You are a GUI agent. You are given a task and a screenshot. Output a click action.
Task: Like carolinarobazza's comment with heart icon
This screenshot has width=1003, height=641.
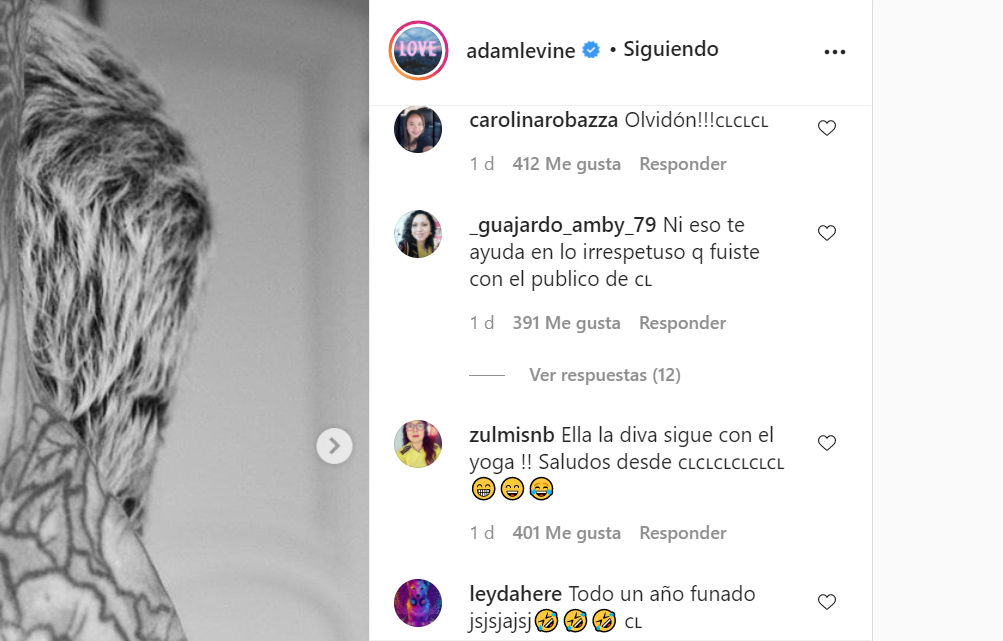point(827,128)
